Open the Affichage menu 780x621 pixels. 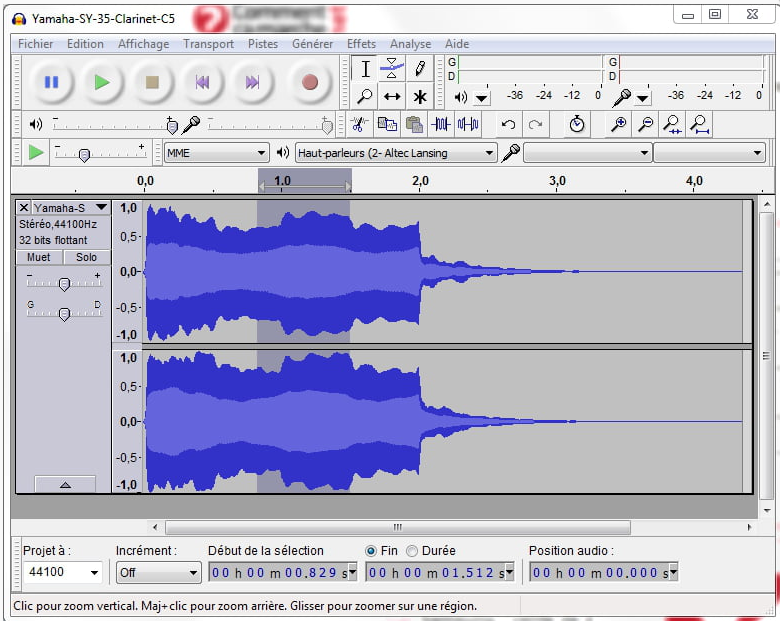click(143, 44)
